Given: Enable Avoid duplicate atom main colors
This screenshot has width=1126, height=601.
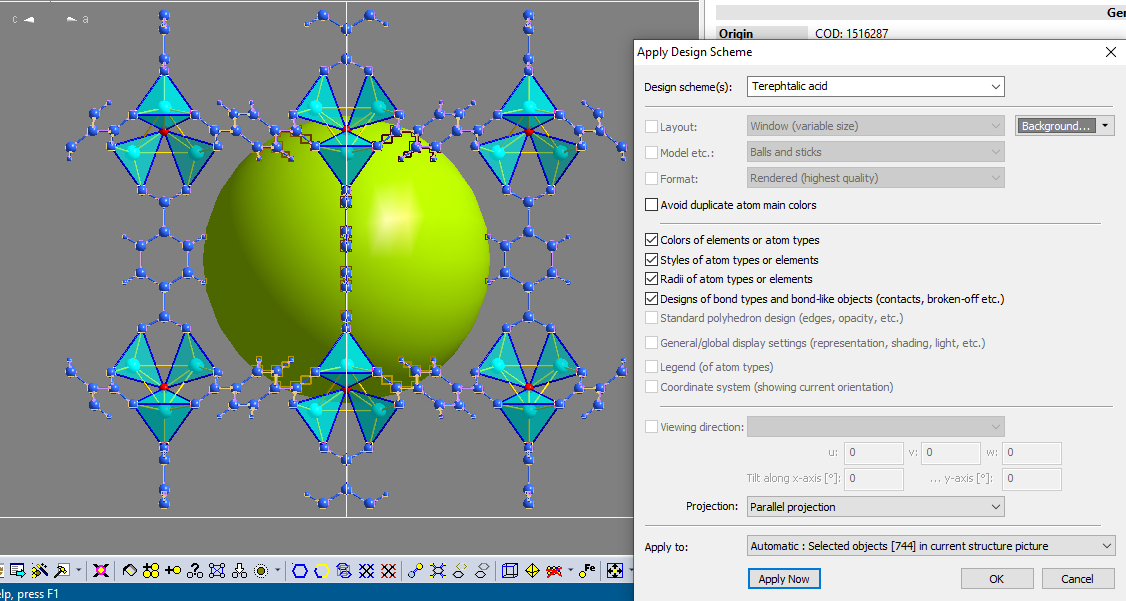Looking at the screenshot, I should [x=651, y=204].
